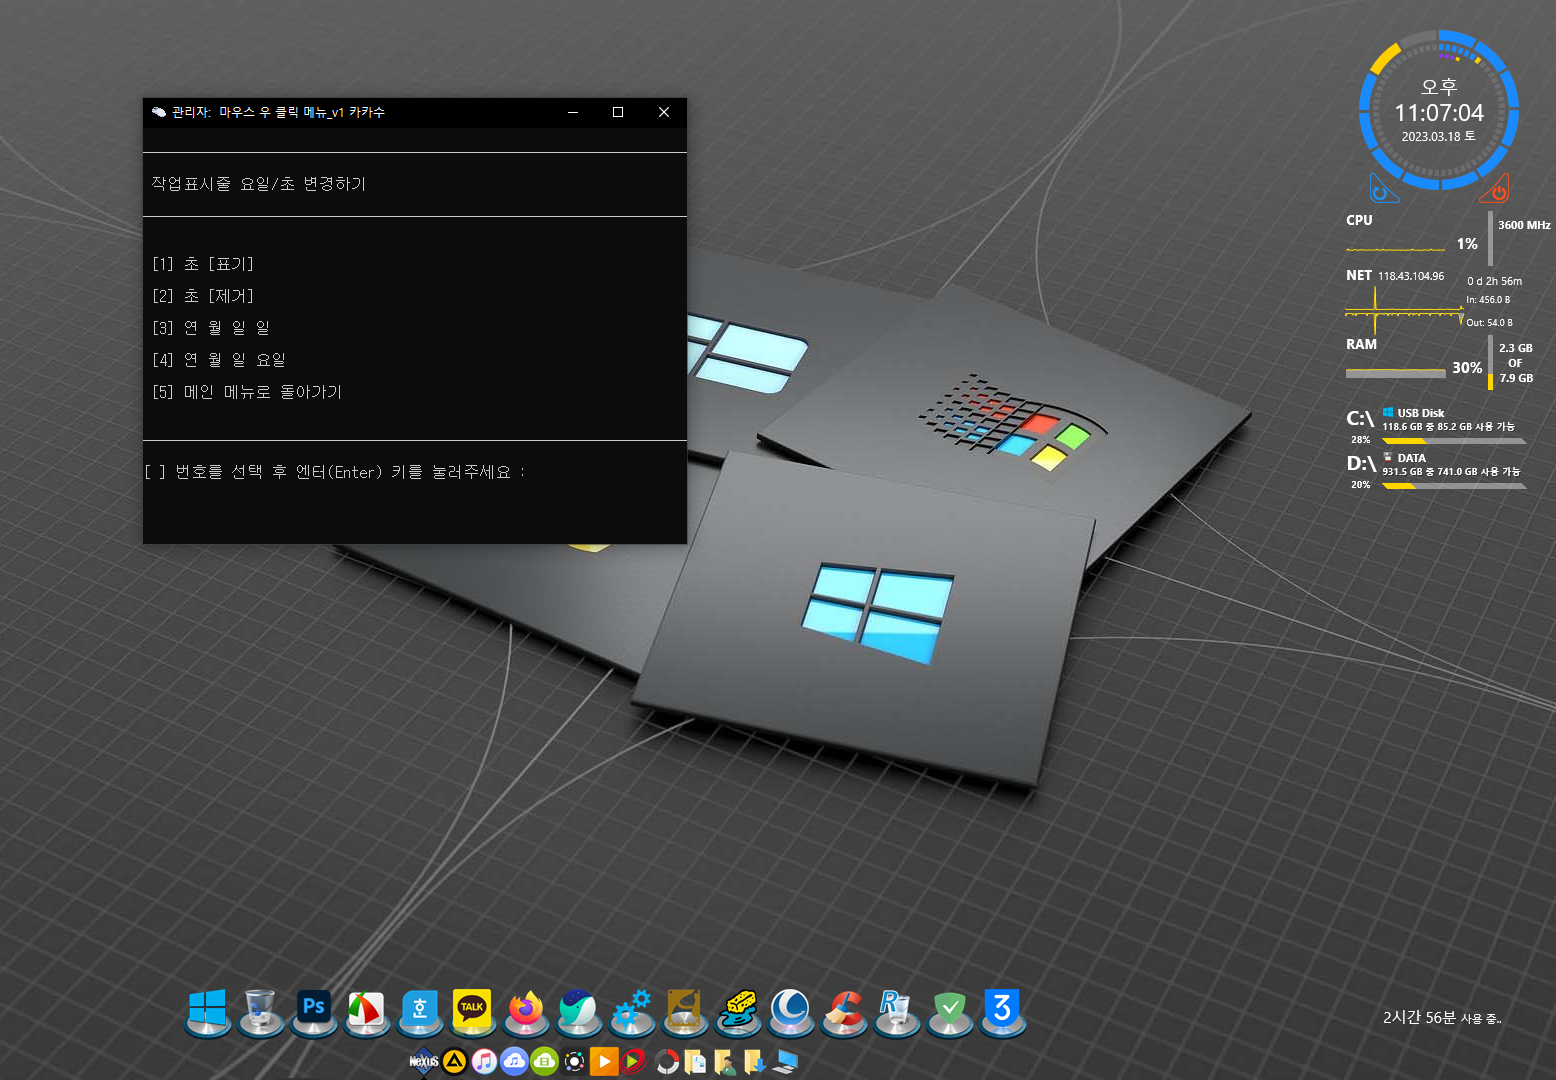Click the D:\ DATA drive usage bar
Screen dimensions: 1556x1080
(1454, 486)
